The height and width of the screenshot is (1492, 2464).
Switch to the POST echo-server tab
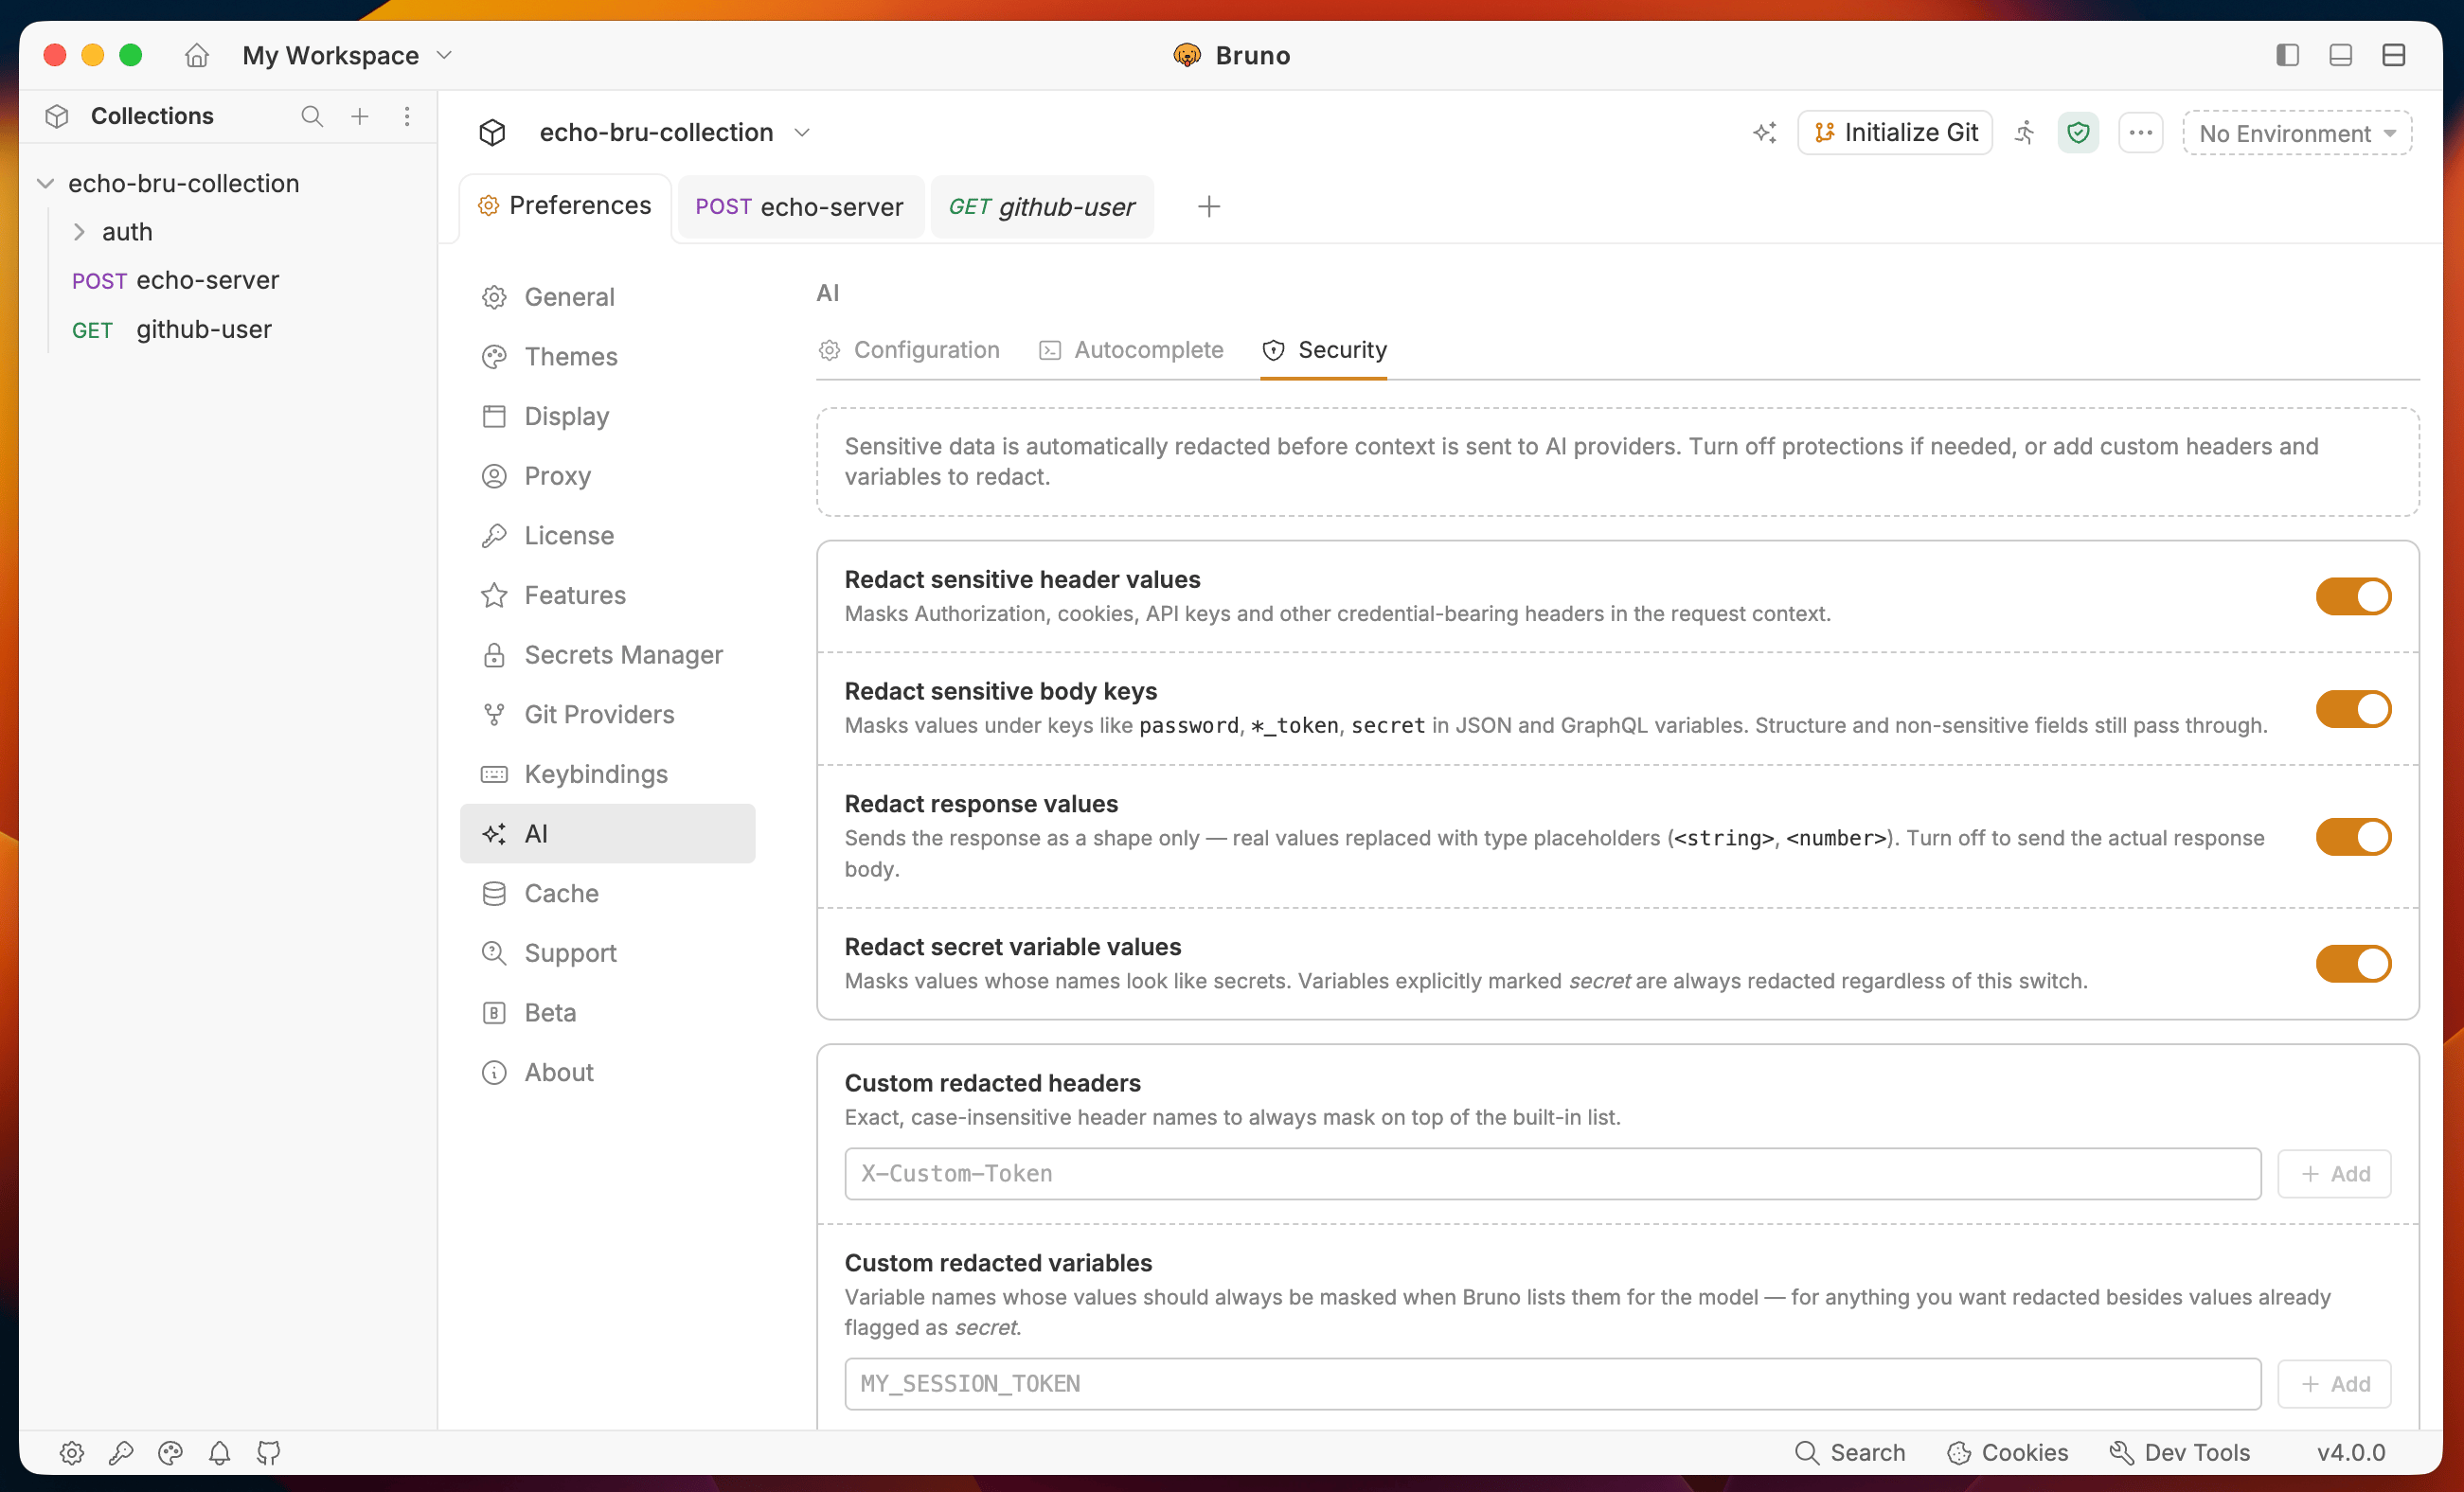coord(800,207)
